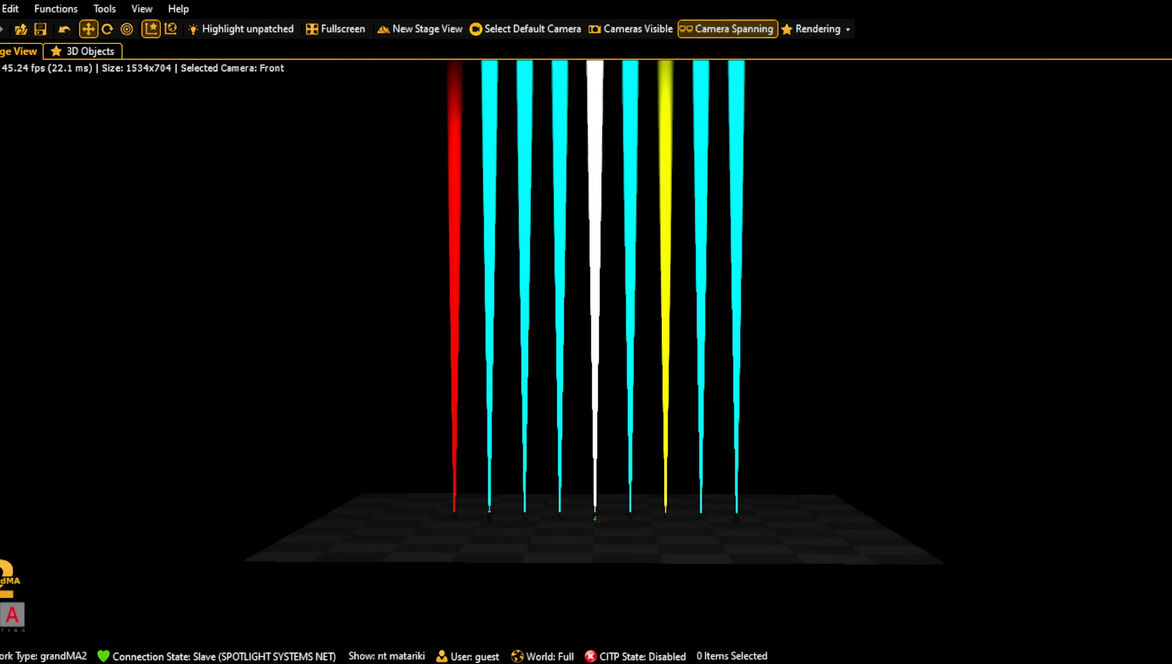Toggle Cameras Visible option
The width and height of the screenshot is (1172, 664).
point(630,29)
